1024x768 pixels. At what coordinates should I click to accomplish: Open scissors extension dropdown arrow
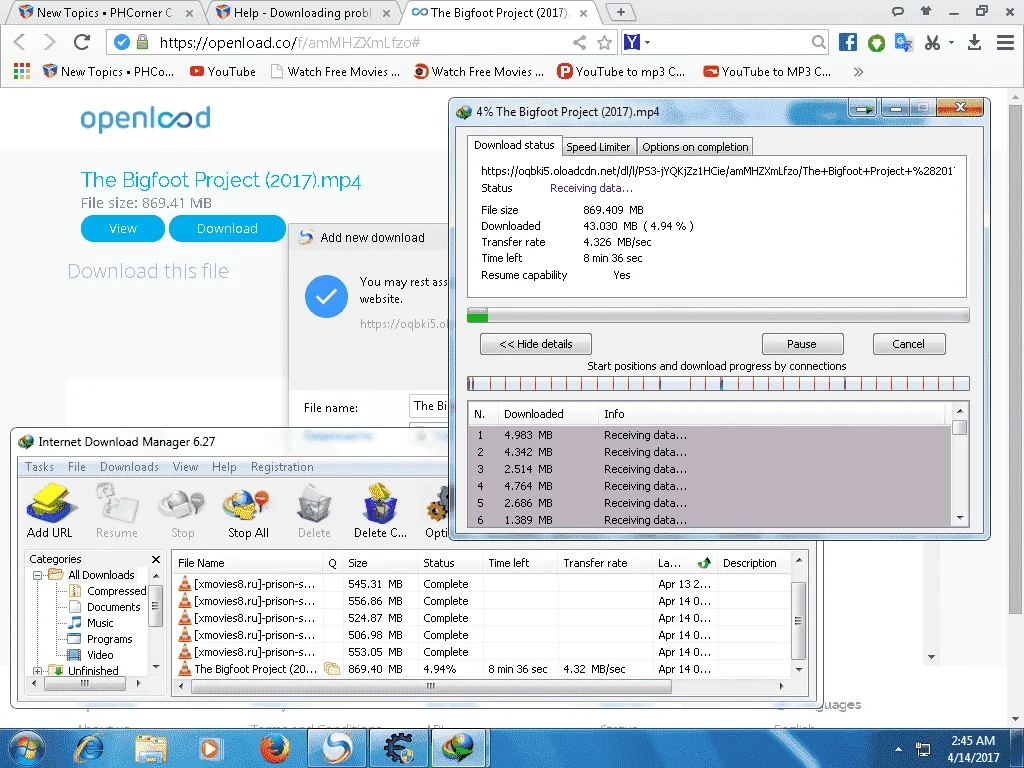951,42
